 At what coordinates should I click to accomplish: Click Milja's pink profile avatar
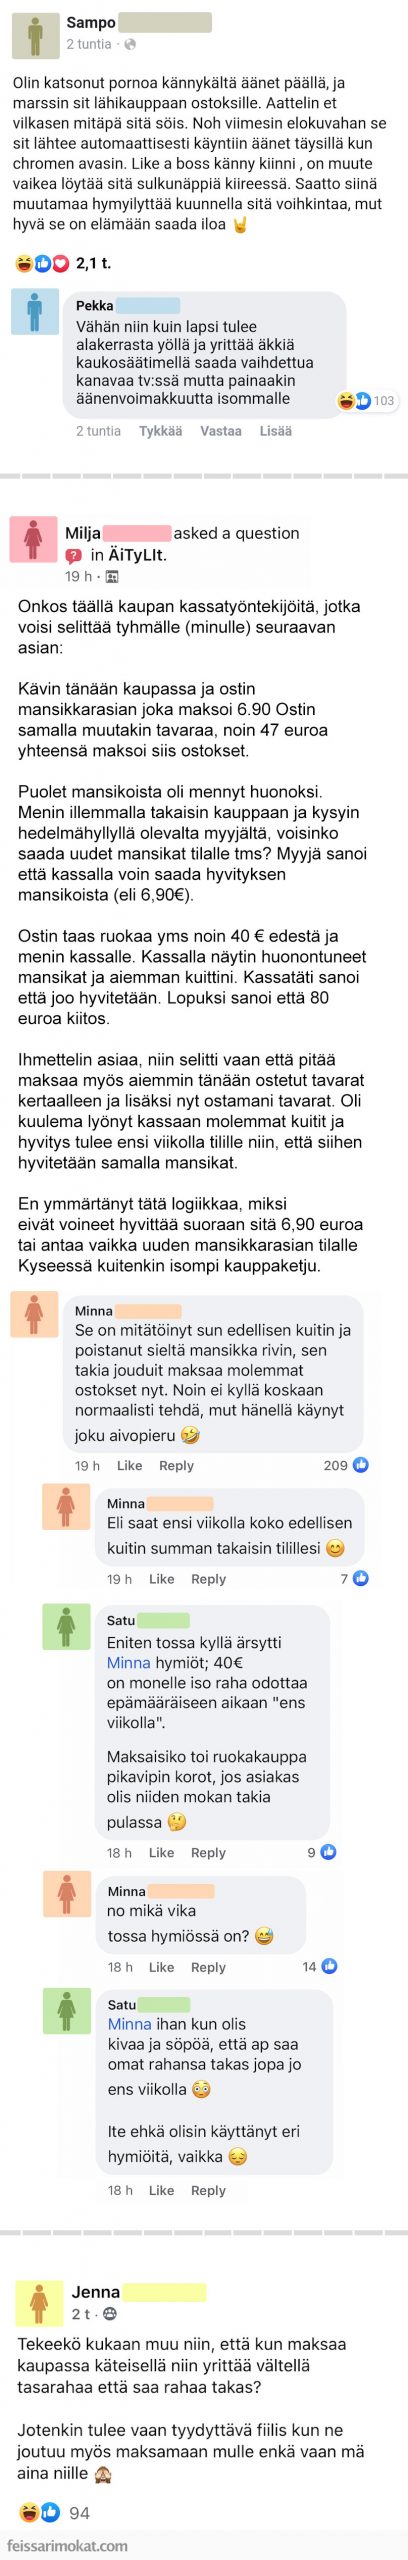(33, 539)
